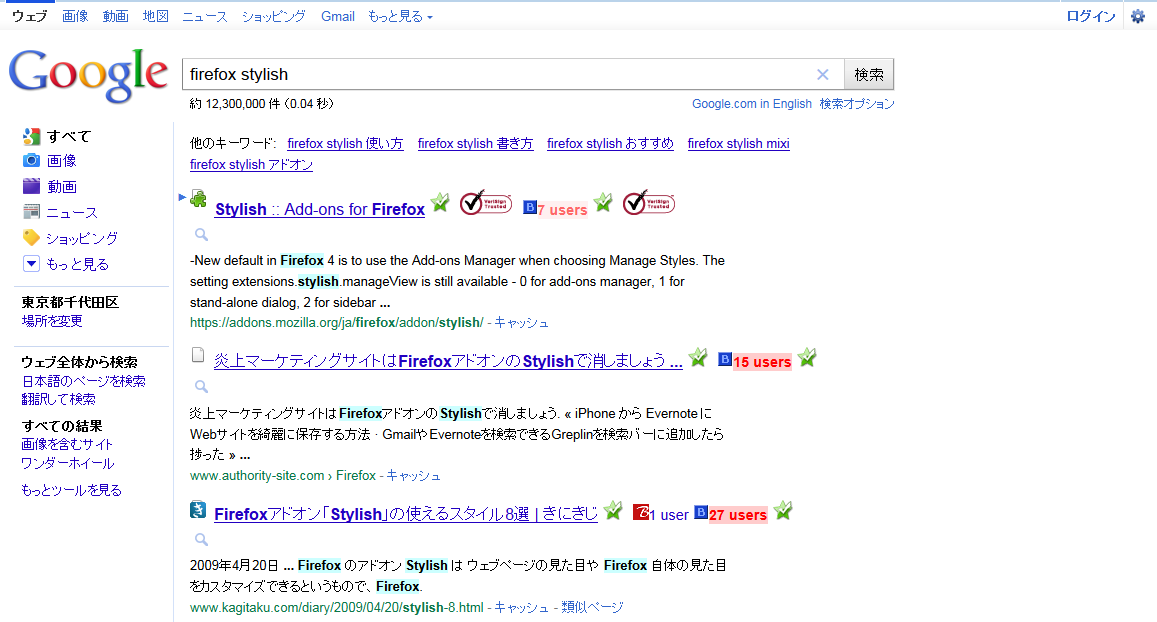Click red bookmark icon beside 1 user
Screen dimensions: 1157x622
tap(640, 512)
